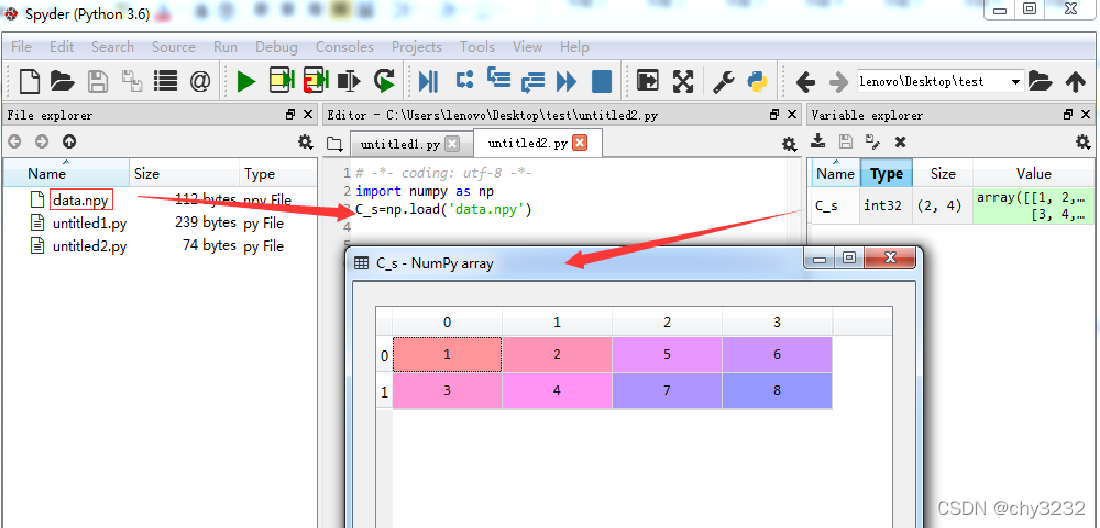
Task: Step into function in debugger
Action: tap(499, 79)
